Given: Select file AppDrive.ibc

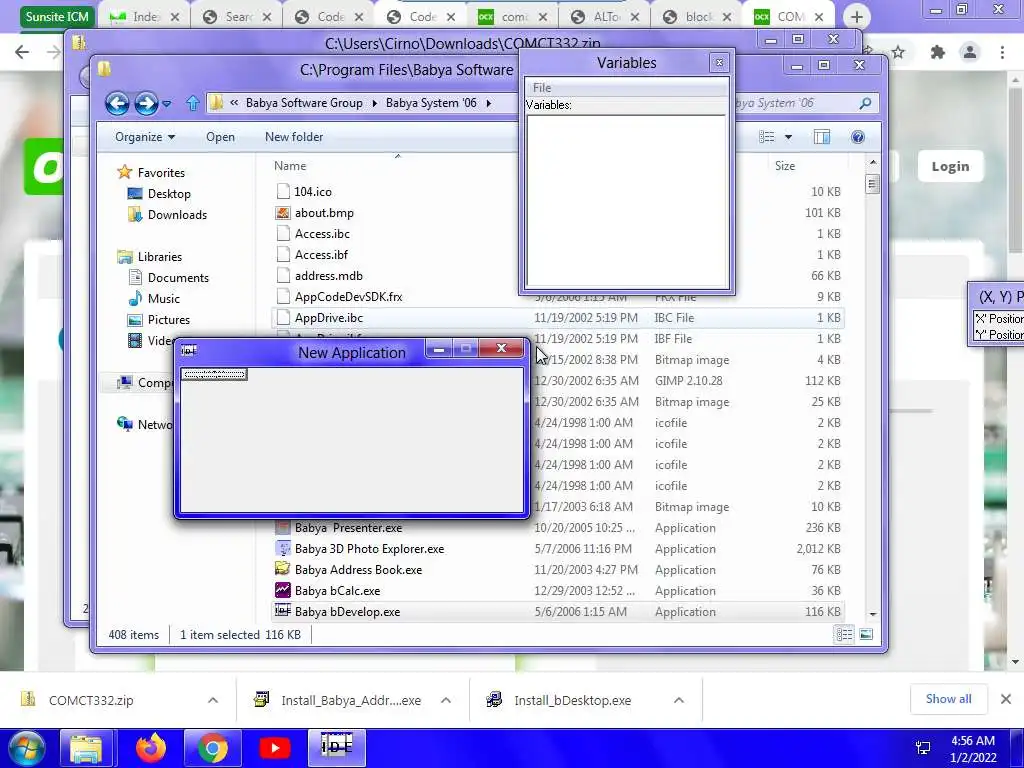Looking at the screenshot, I should [x=328, y=318].
